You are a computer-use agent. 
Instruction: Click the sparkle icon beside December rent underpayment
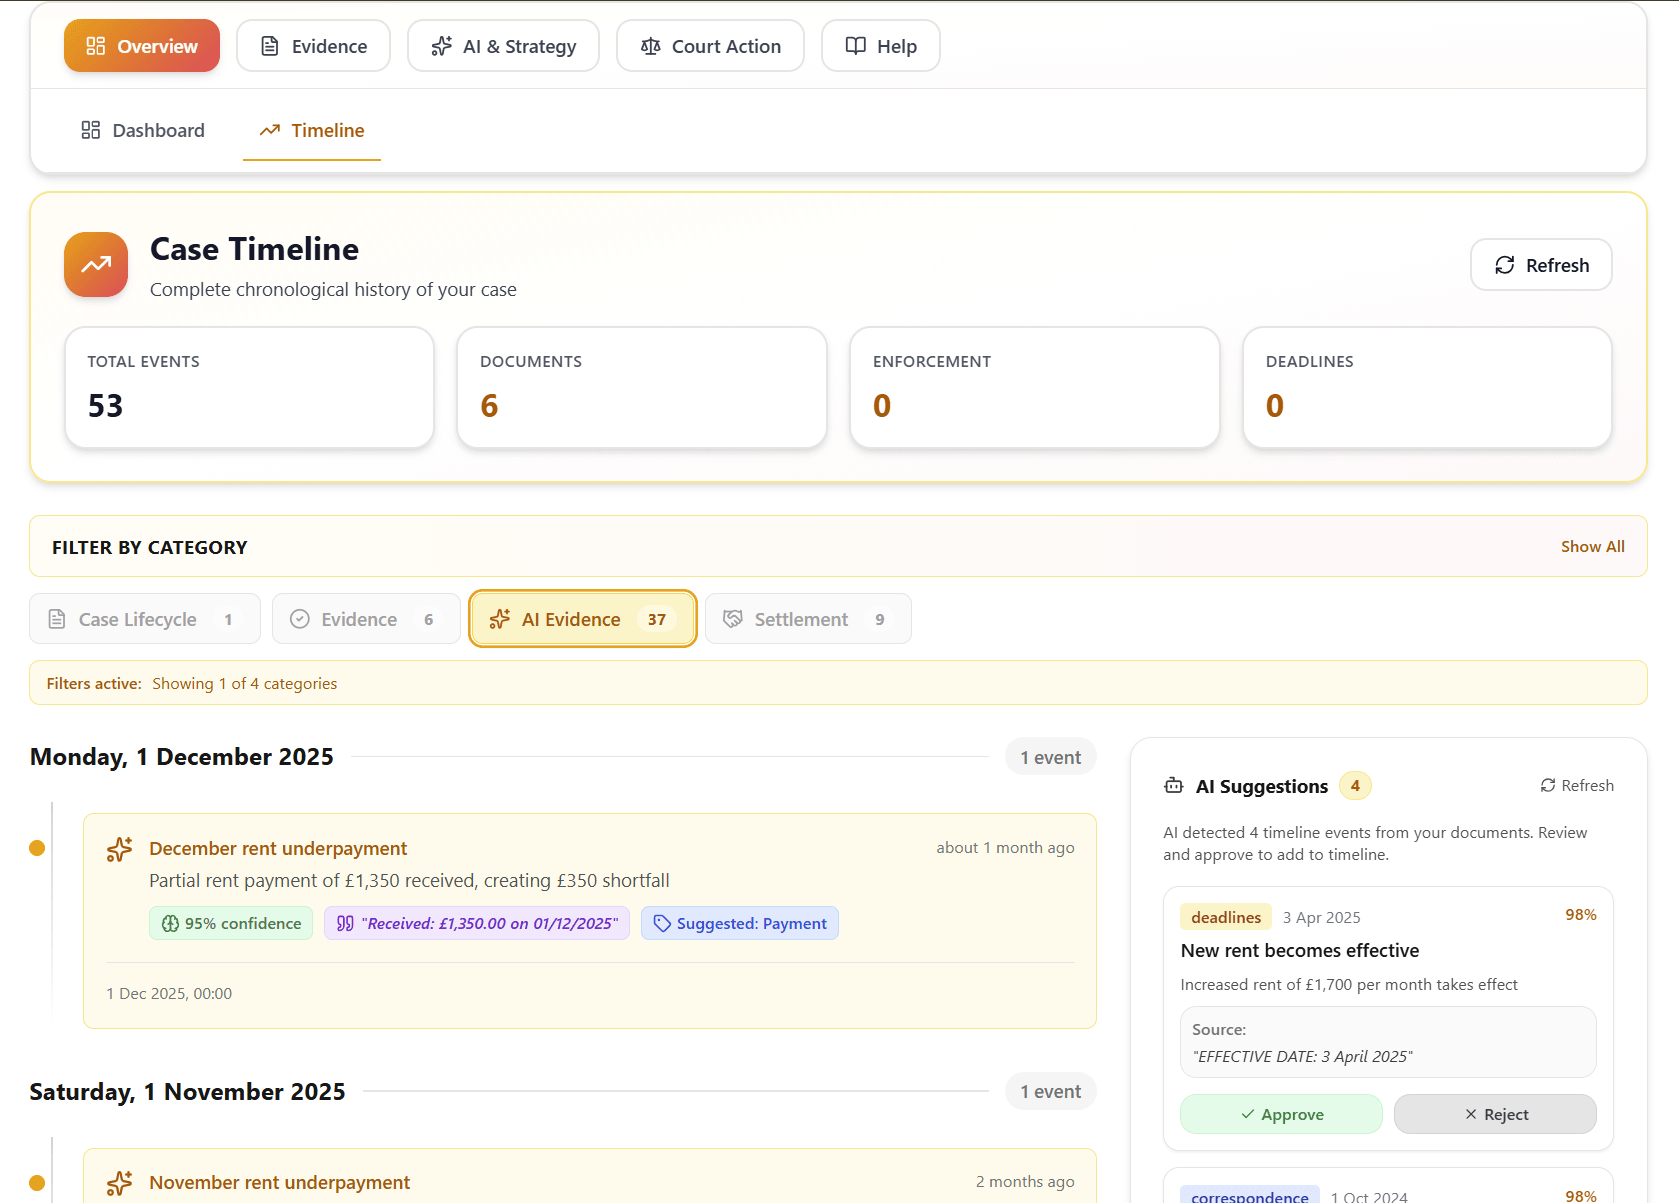click(119, 848)
